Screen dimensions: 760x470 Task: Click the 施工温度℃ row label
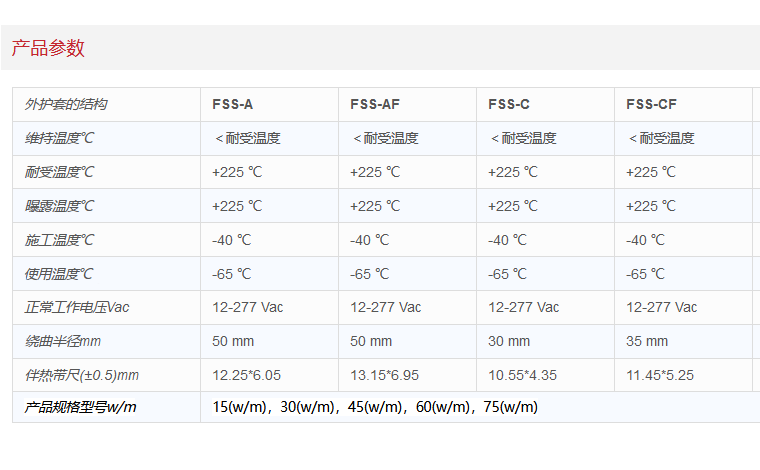(60, 240)
